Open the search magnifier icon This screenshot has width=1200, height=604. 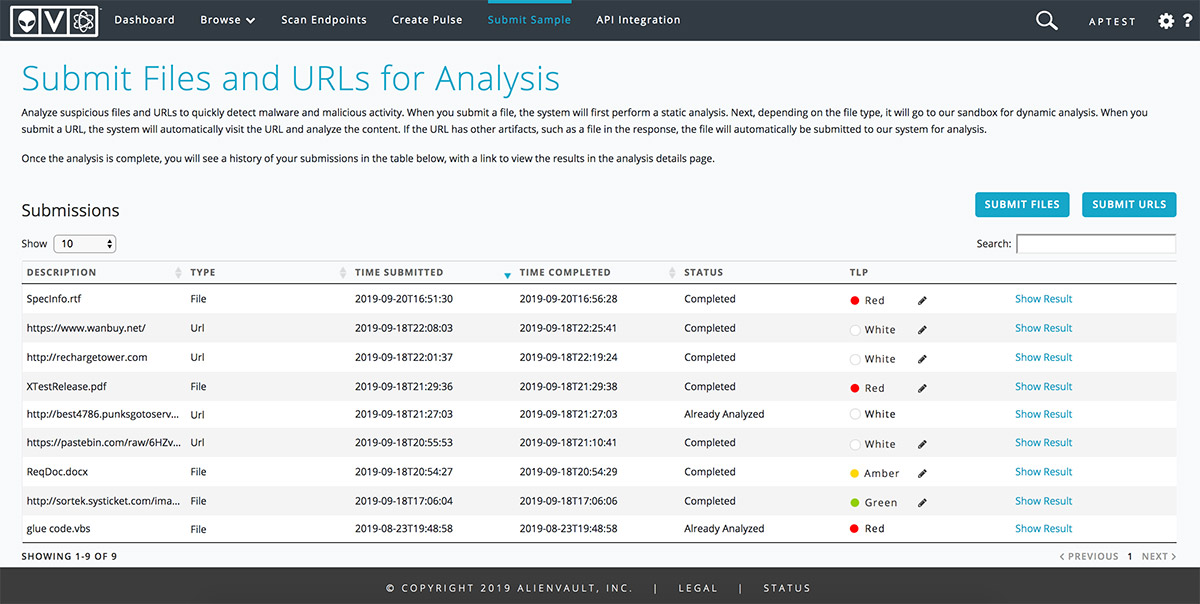(1046, 20)
